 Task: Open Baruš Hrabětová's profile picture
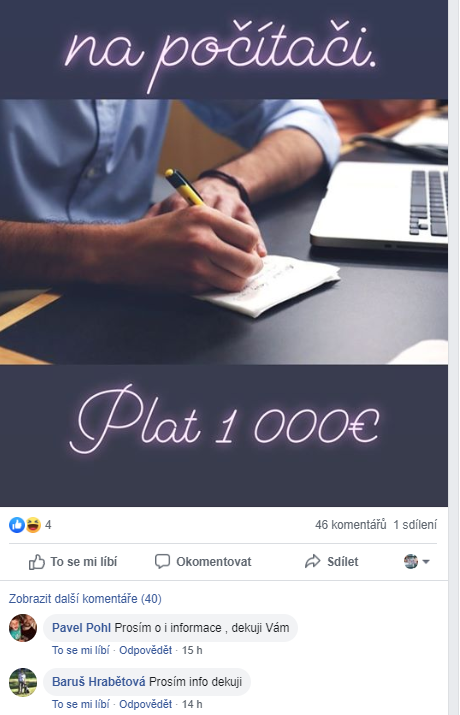coord(23,682)
